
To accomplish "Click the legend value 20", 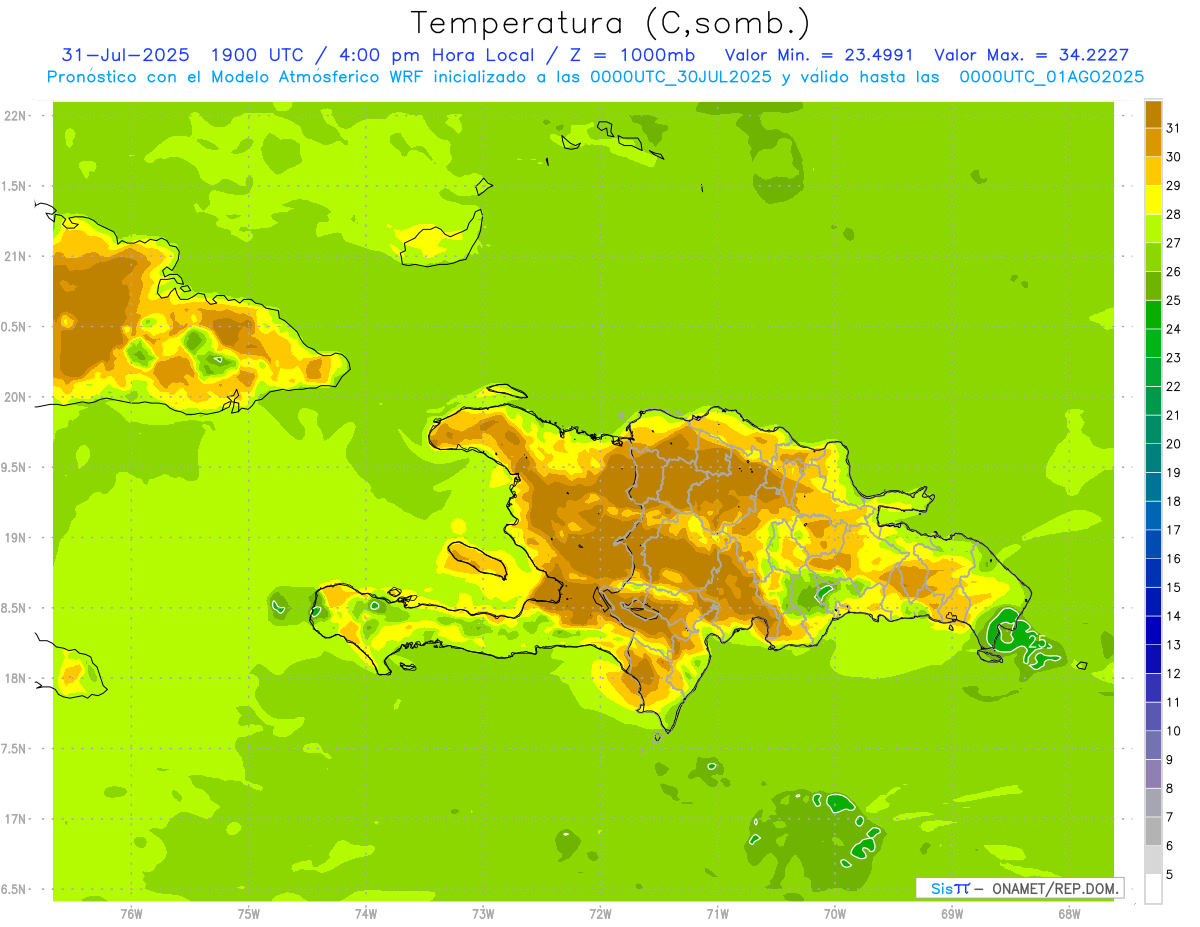I will pyautogui.click(x=1173, y=444).
